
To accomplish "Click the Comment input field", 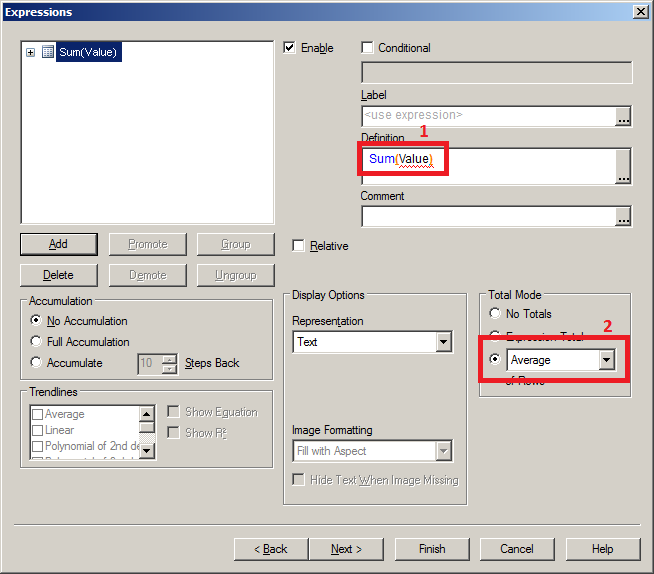I will pos(488,216).
